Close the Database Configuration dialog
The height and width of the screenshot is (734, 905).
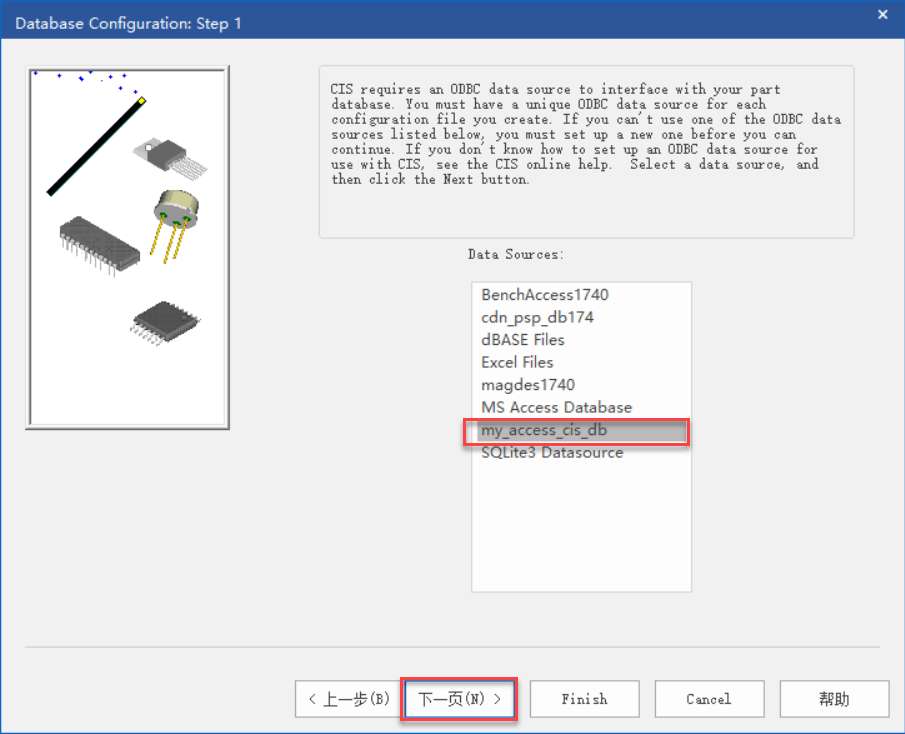(882, 14)
